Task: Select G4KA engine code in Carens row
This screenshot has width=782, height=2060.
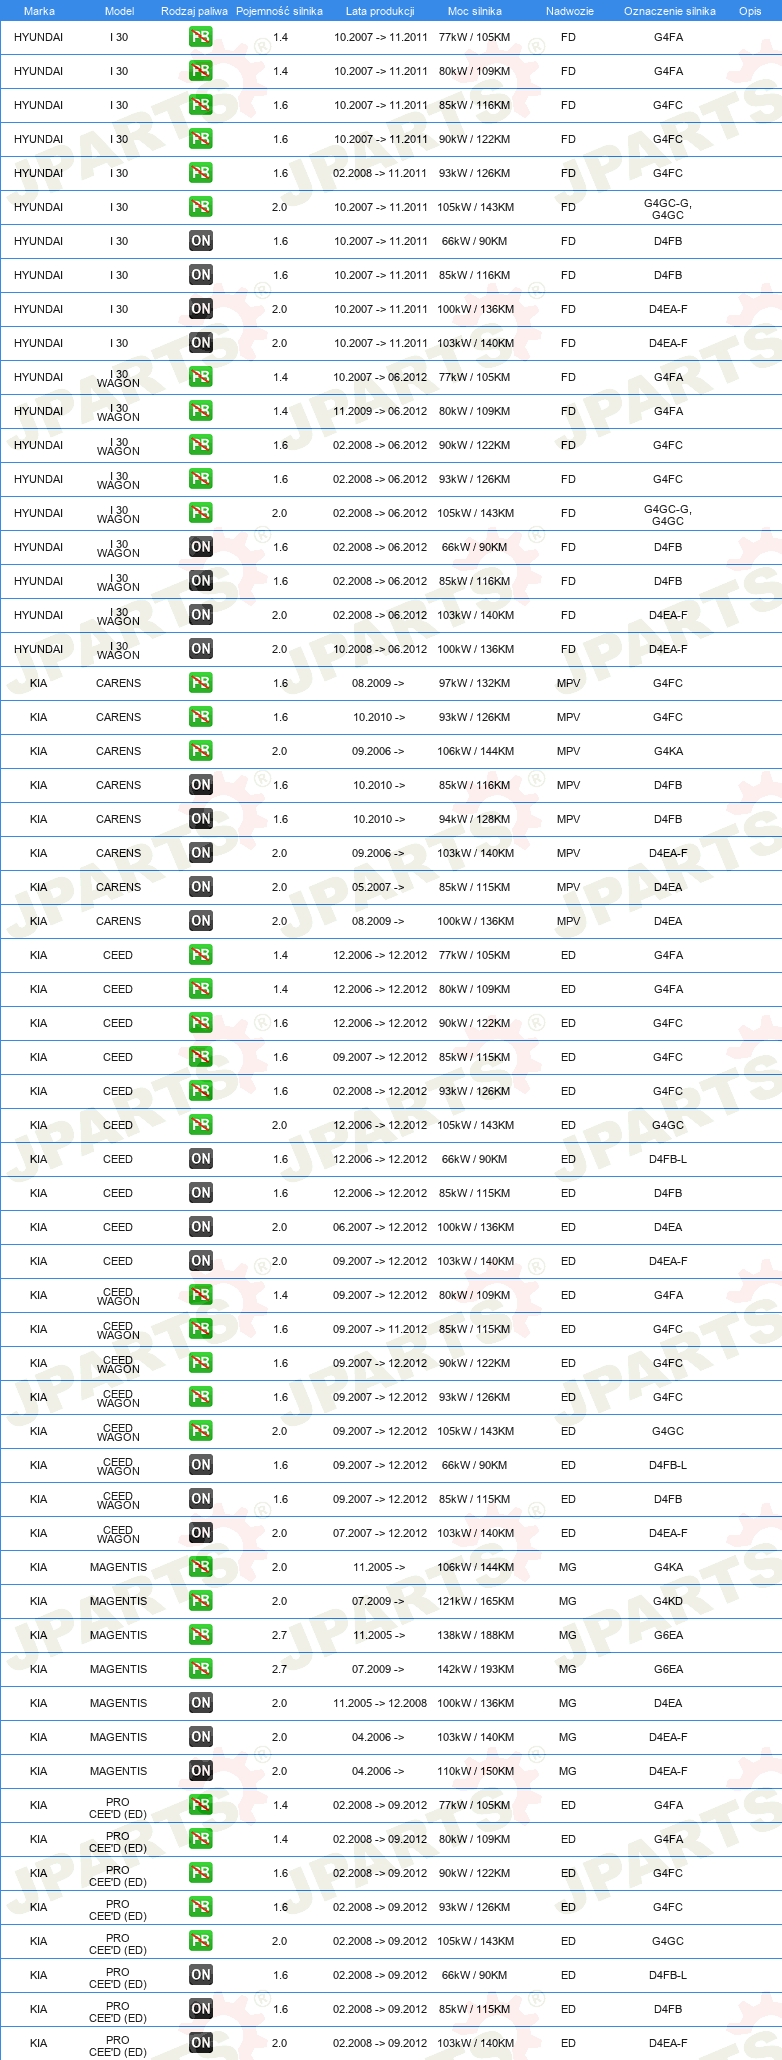Action: (668, 751)
